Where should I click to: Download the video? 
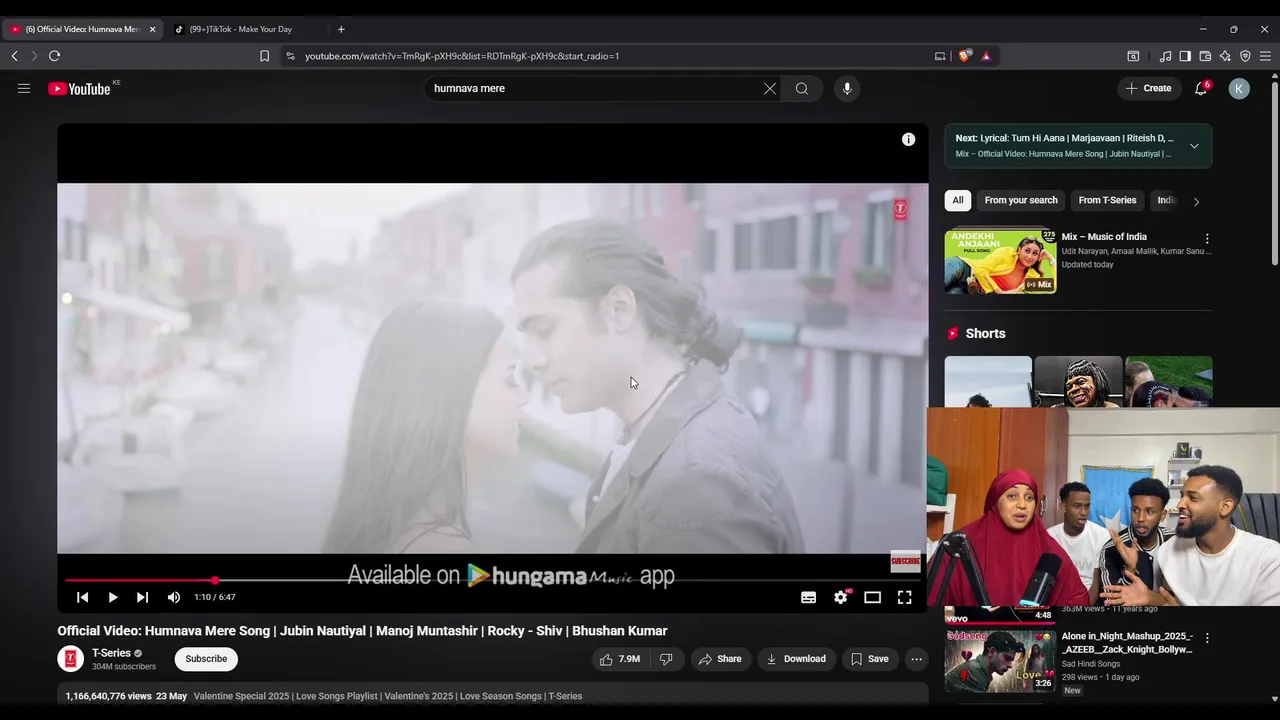click(796, 659)
